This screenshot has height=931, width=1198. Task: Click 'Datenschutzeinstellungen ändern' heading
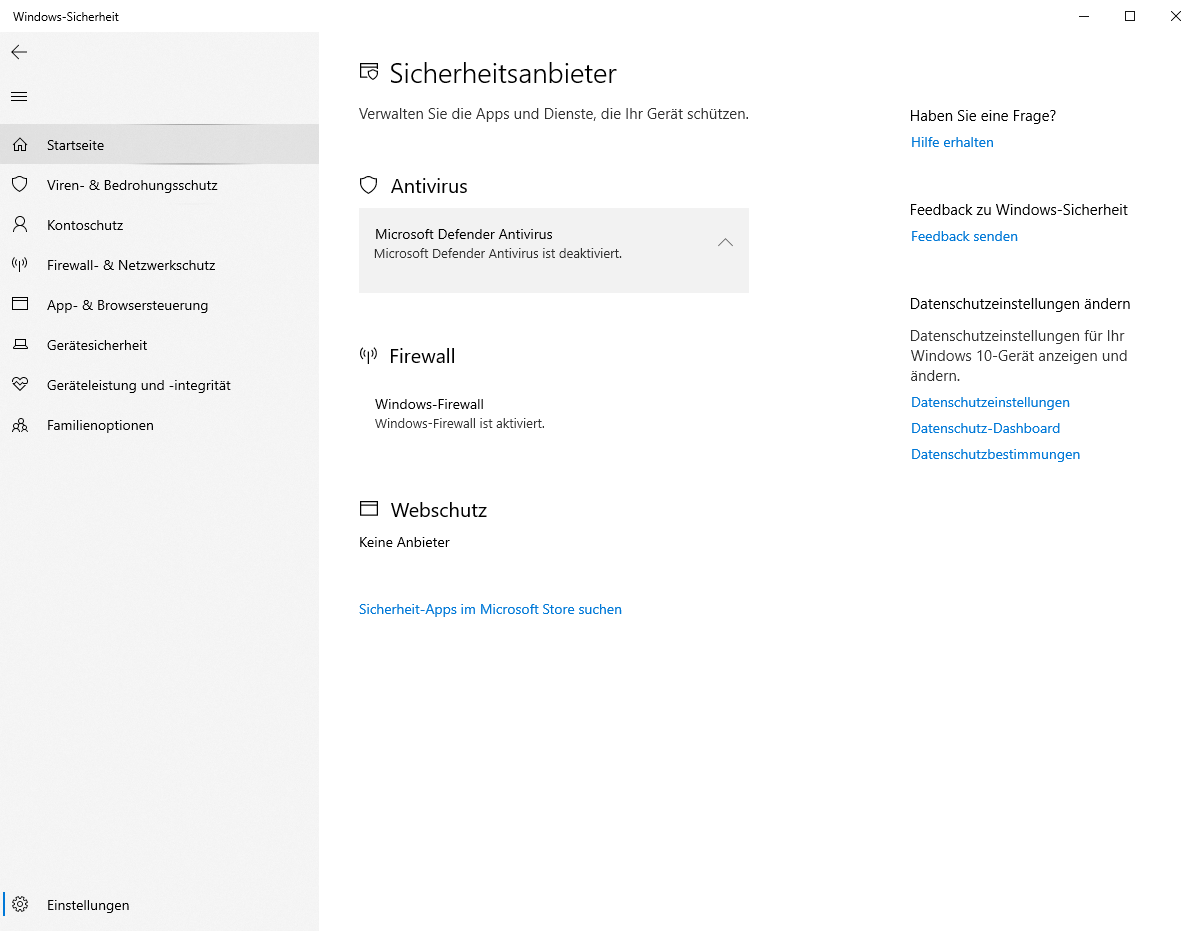click(x=1020, y=303)
